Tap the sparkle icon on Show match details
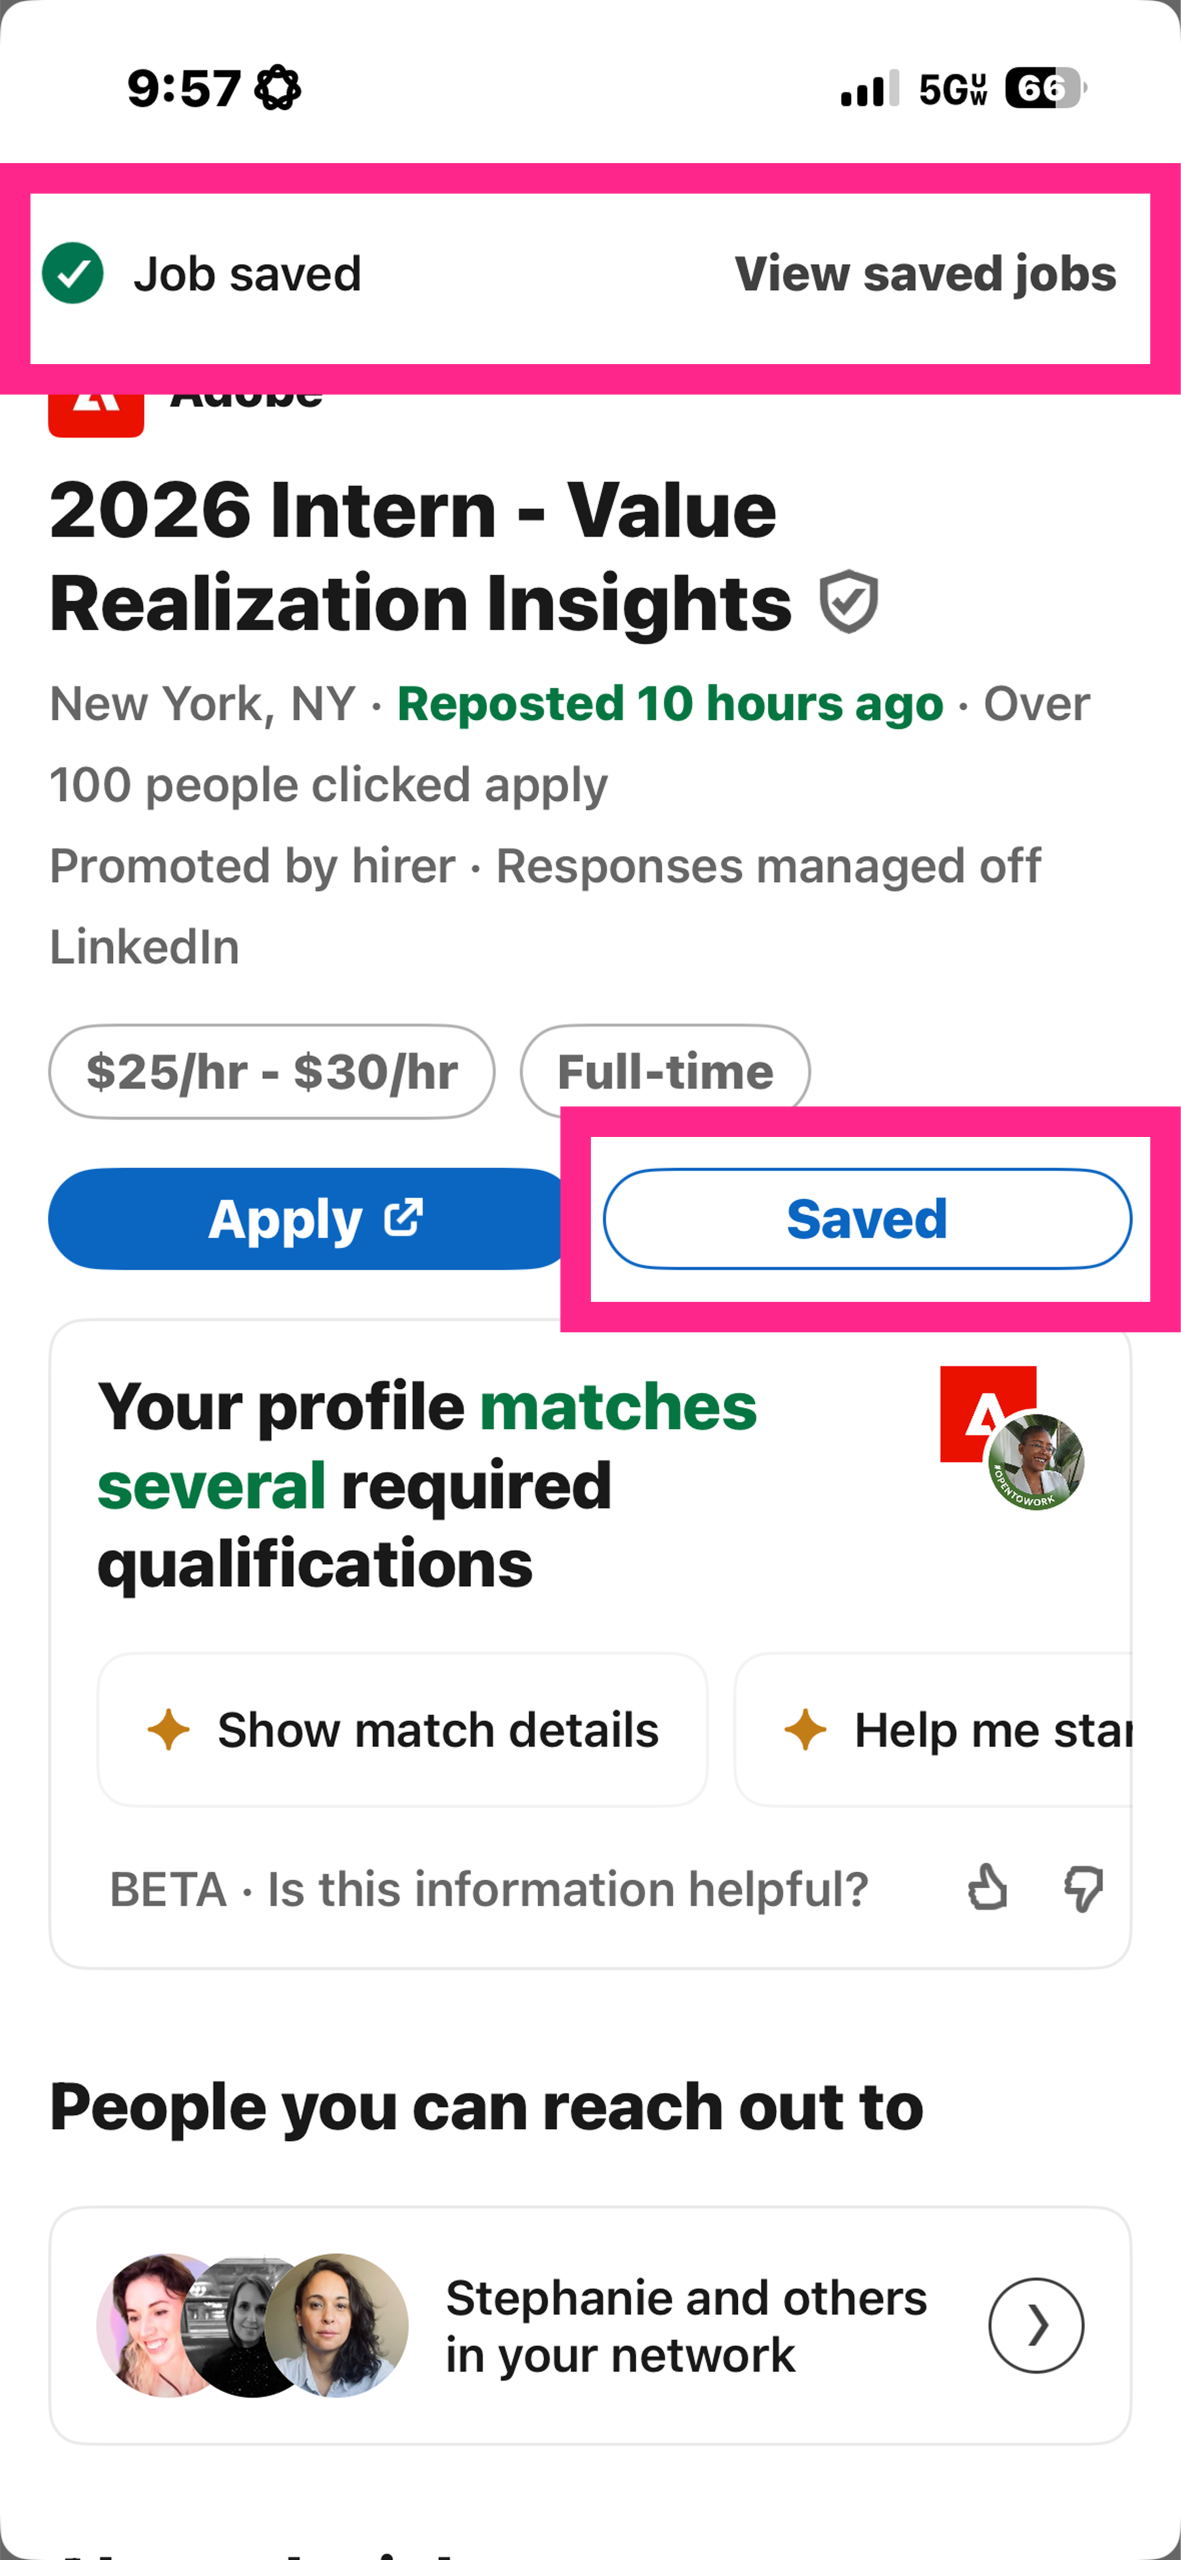 click(168, 1729)
